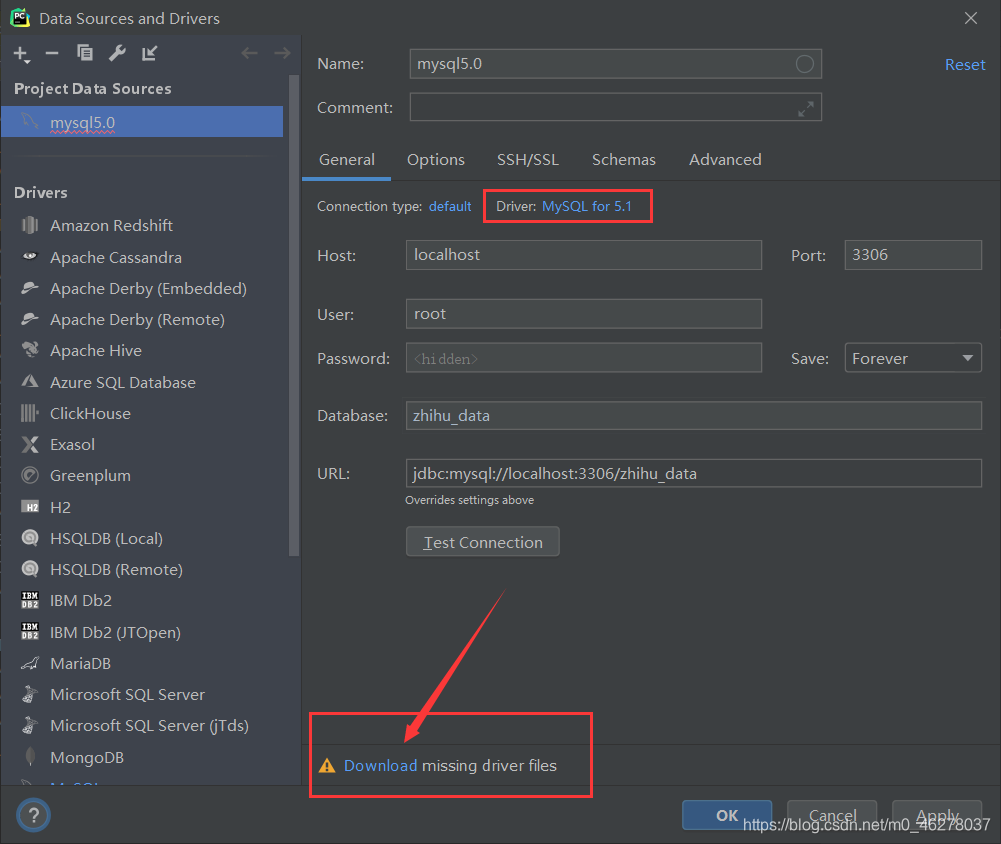Go back with the left arrow icon

[x=249, y=53]
